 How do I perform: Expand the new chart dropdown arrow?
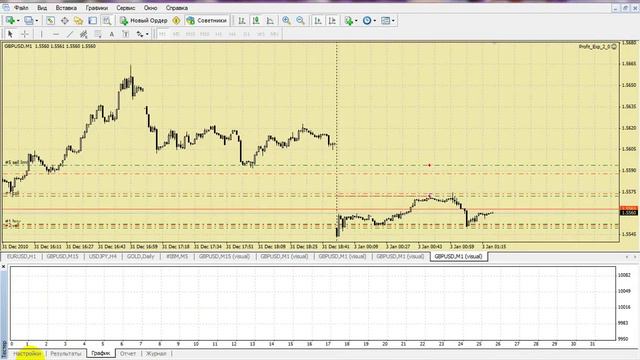click(x=18, y=20)
